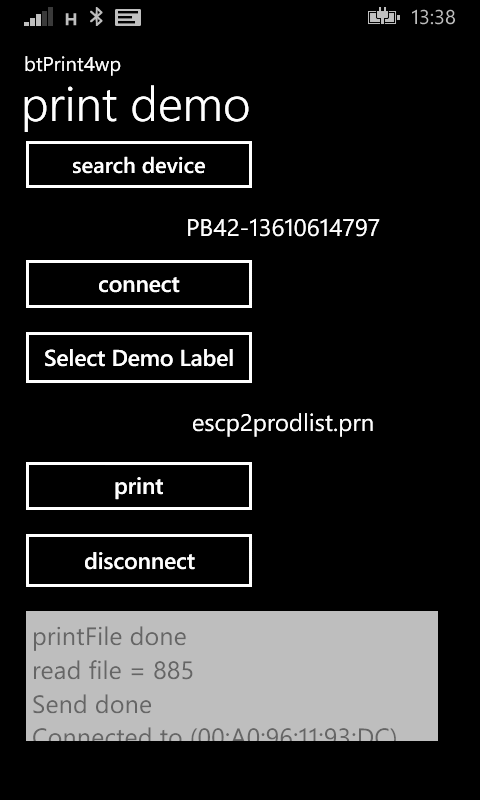Select the PB42-13610614797 device name
Screen dimensions: 480x800
tap(283, 228)
